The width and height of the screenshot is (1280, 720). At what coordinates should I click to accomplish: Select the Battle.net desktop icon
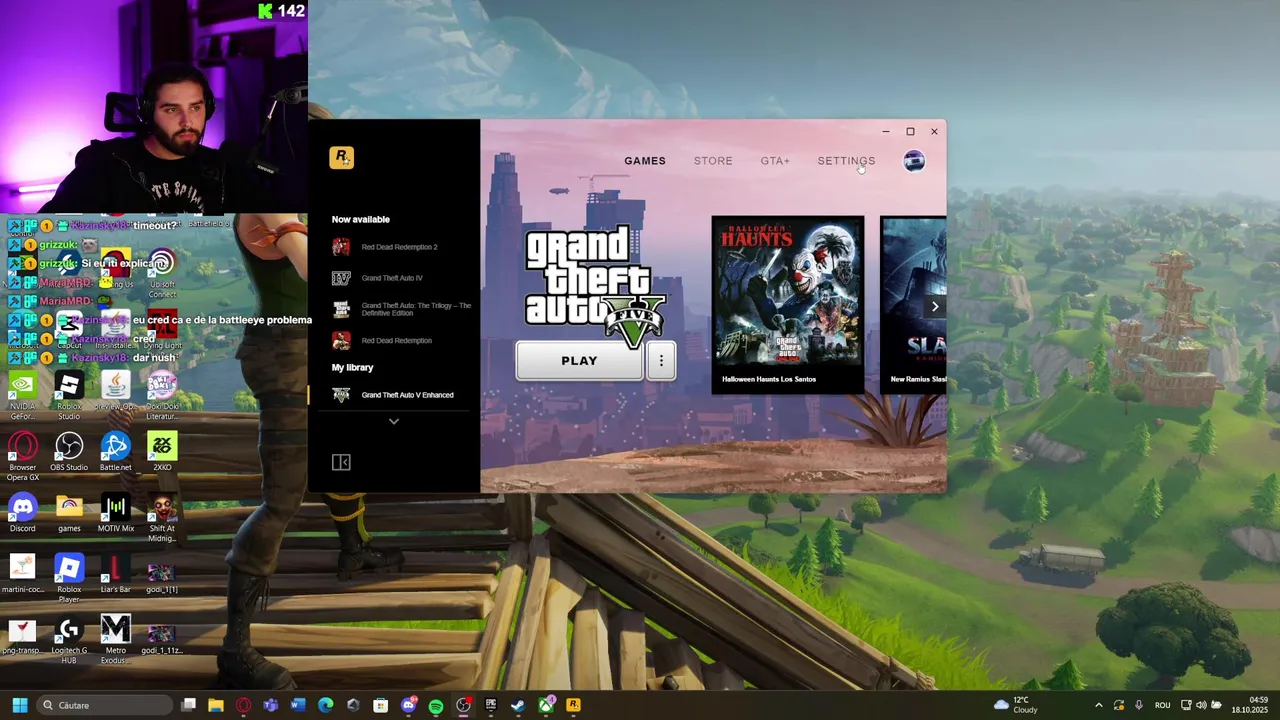click(115, 453)
